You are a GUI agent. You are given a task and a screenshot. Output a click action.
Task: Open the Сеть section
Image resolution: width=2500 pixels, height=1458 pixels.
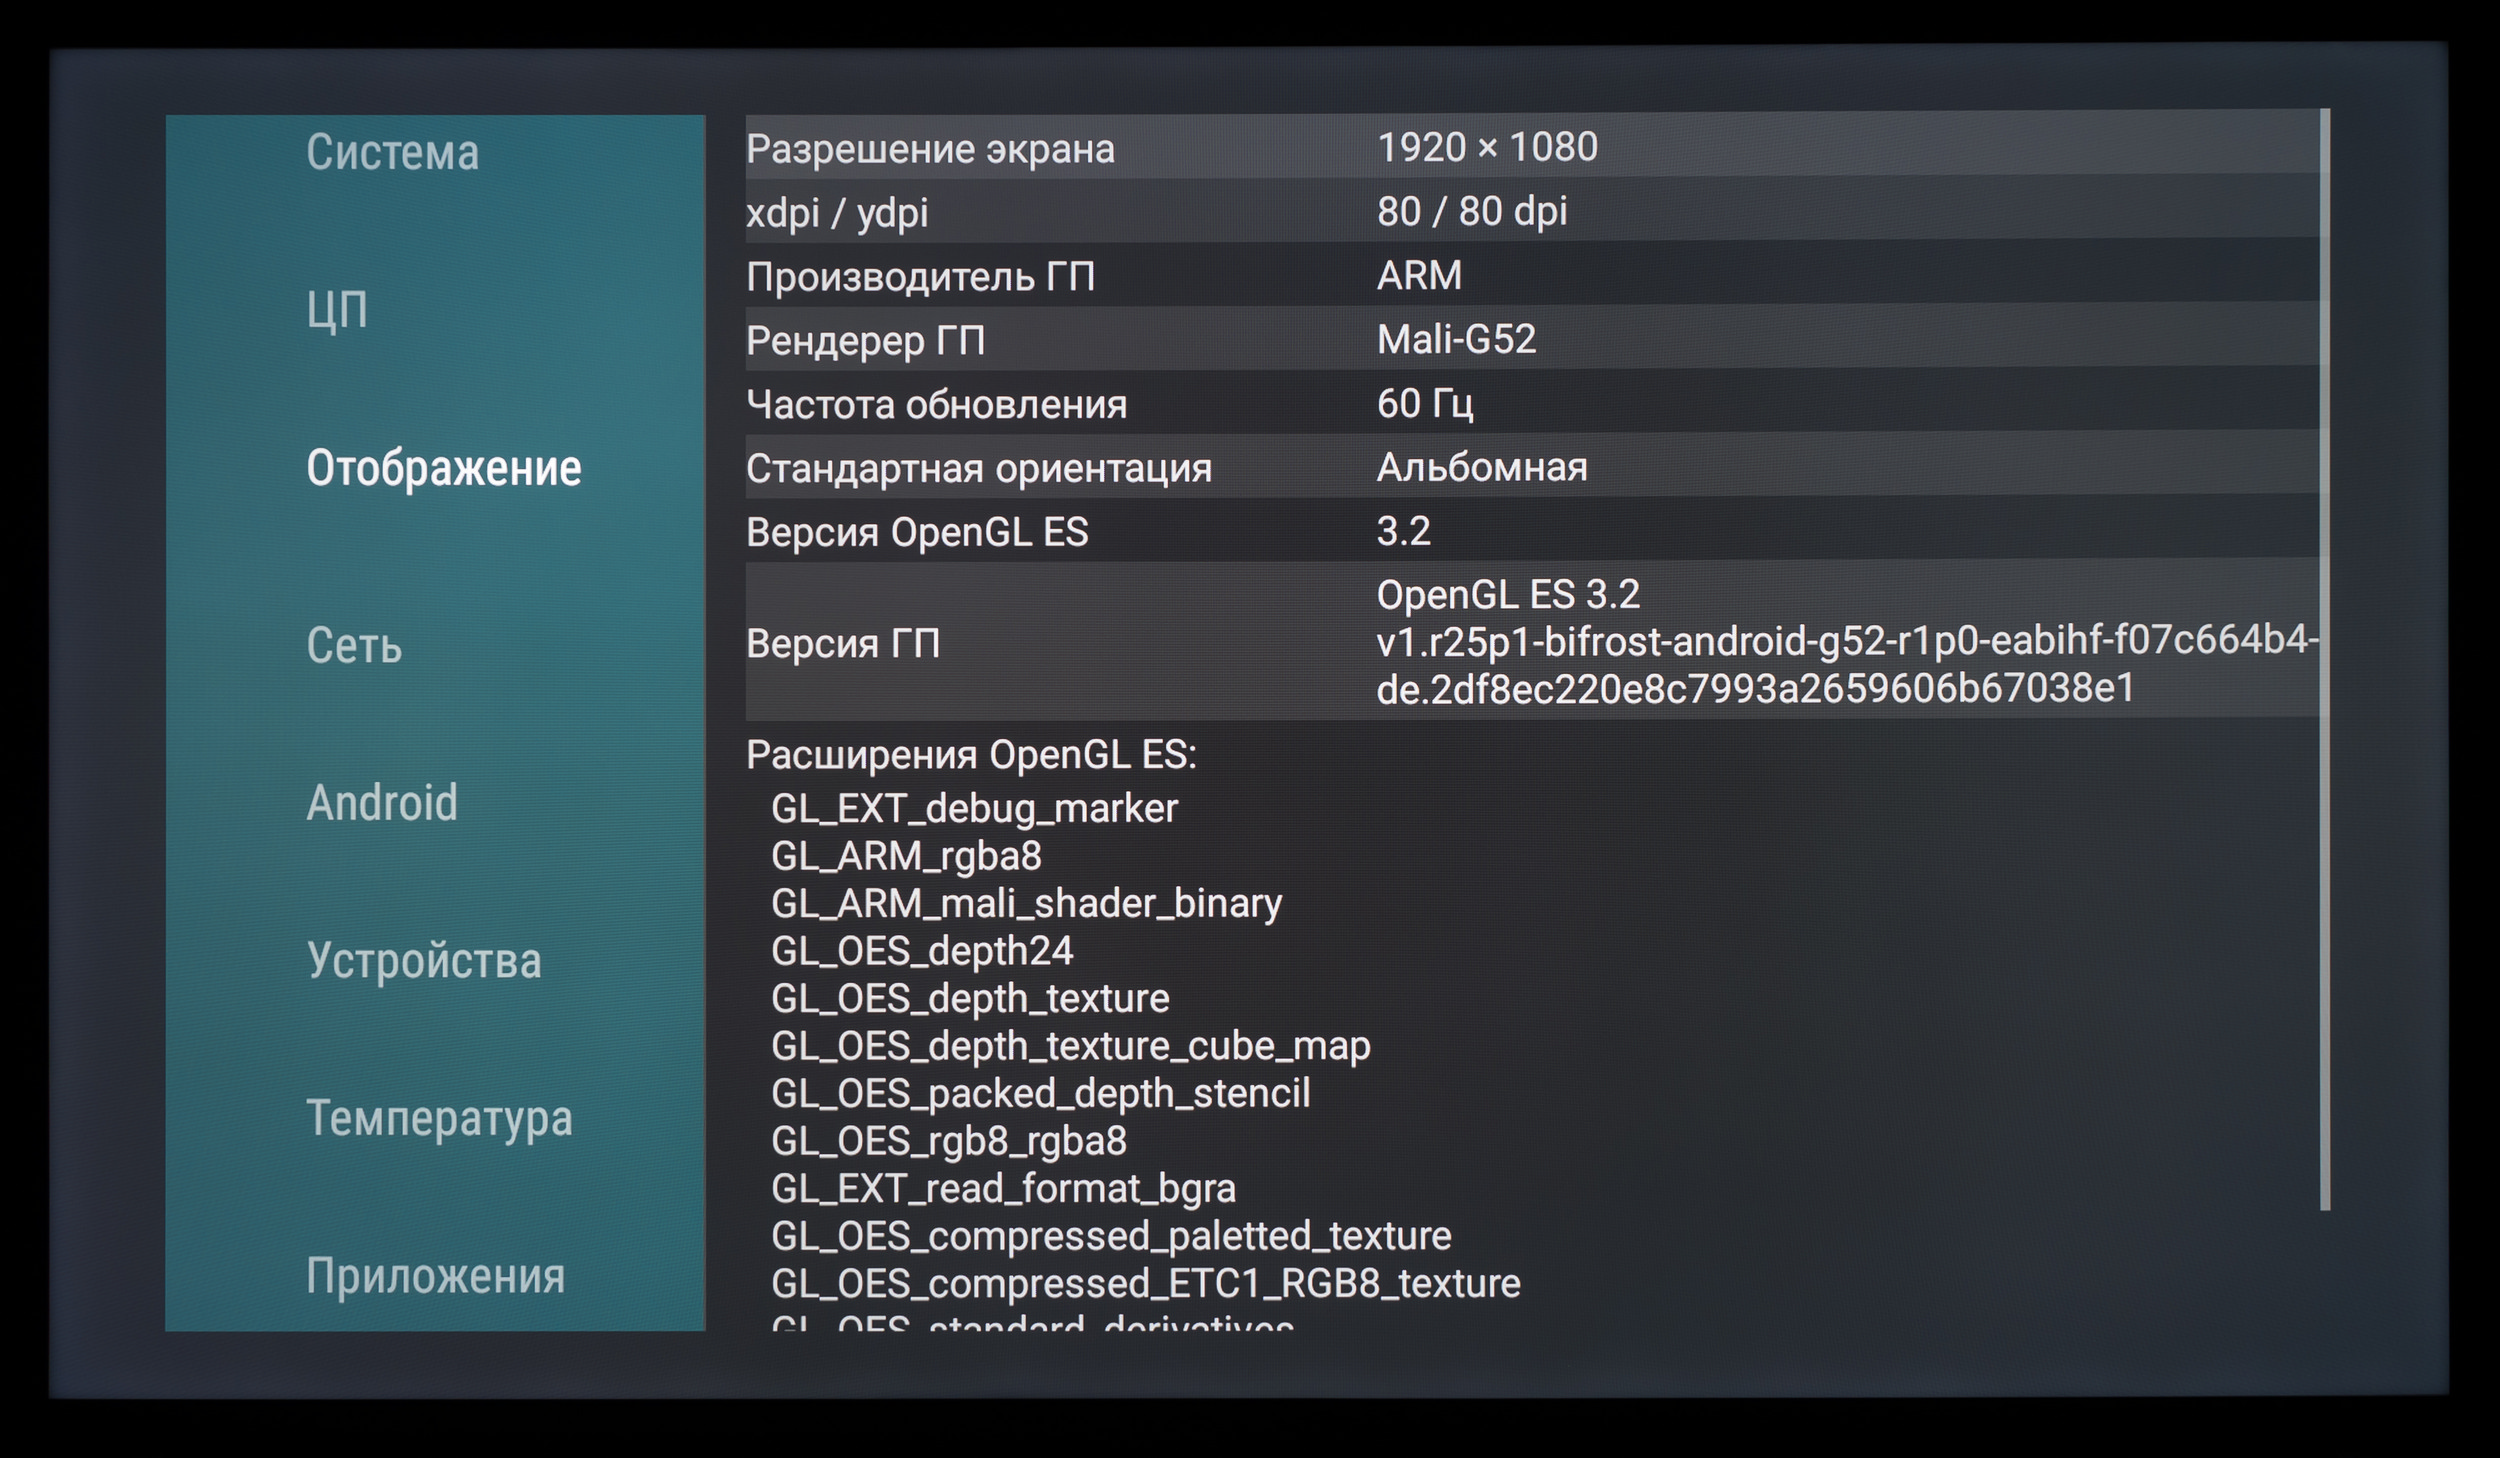tap(354, 646)
